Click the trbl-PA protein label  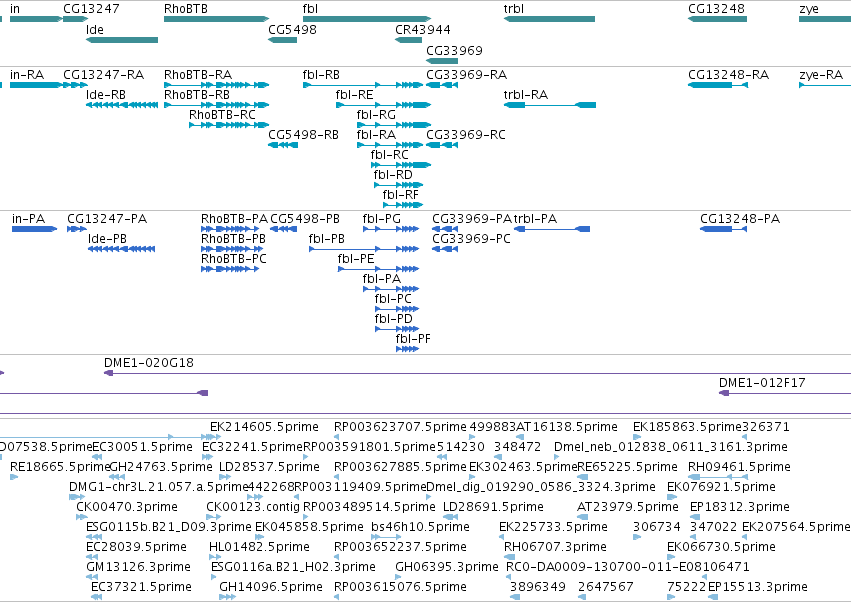coord(535,219)
